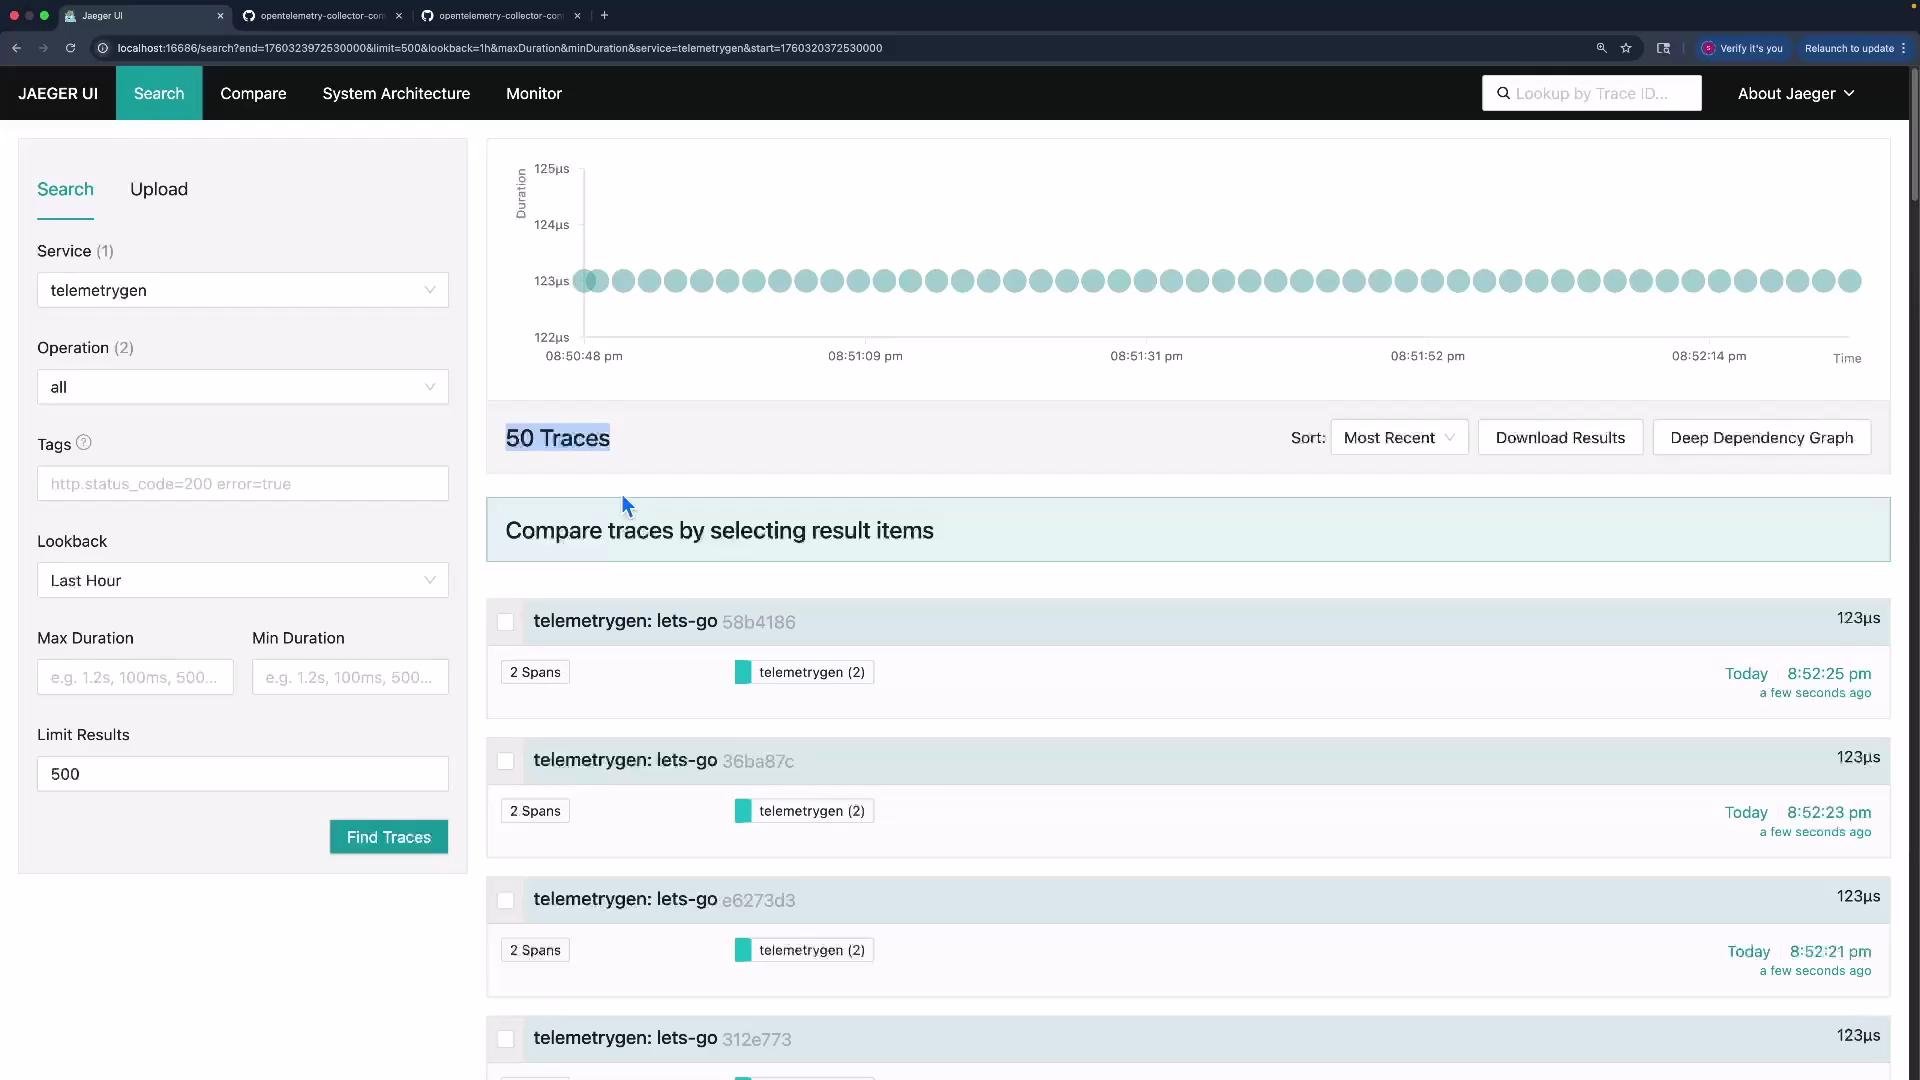Viewport: 1920px width, 1080px height.
Task: Click the browser address bar URL
Action: tap(500, 48)
